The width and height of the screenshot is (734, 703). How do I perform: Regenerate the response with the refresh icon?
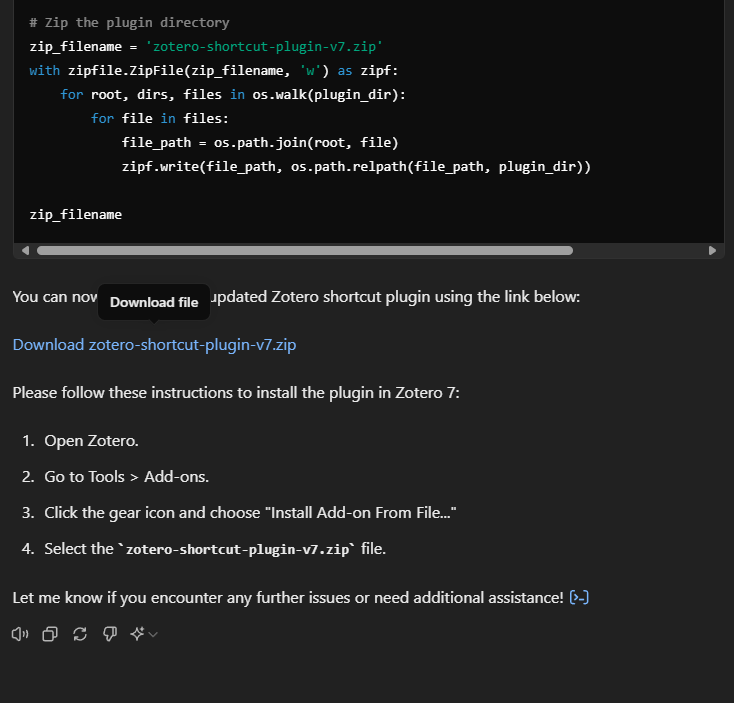click(80, 634)
